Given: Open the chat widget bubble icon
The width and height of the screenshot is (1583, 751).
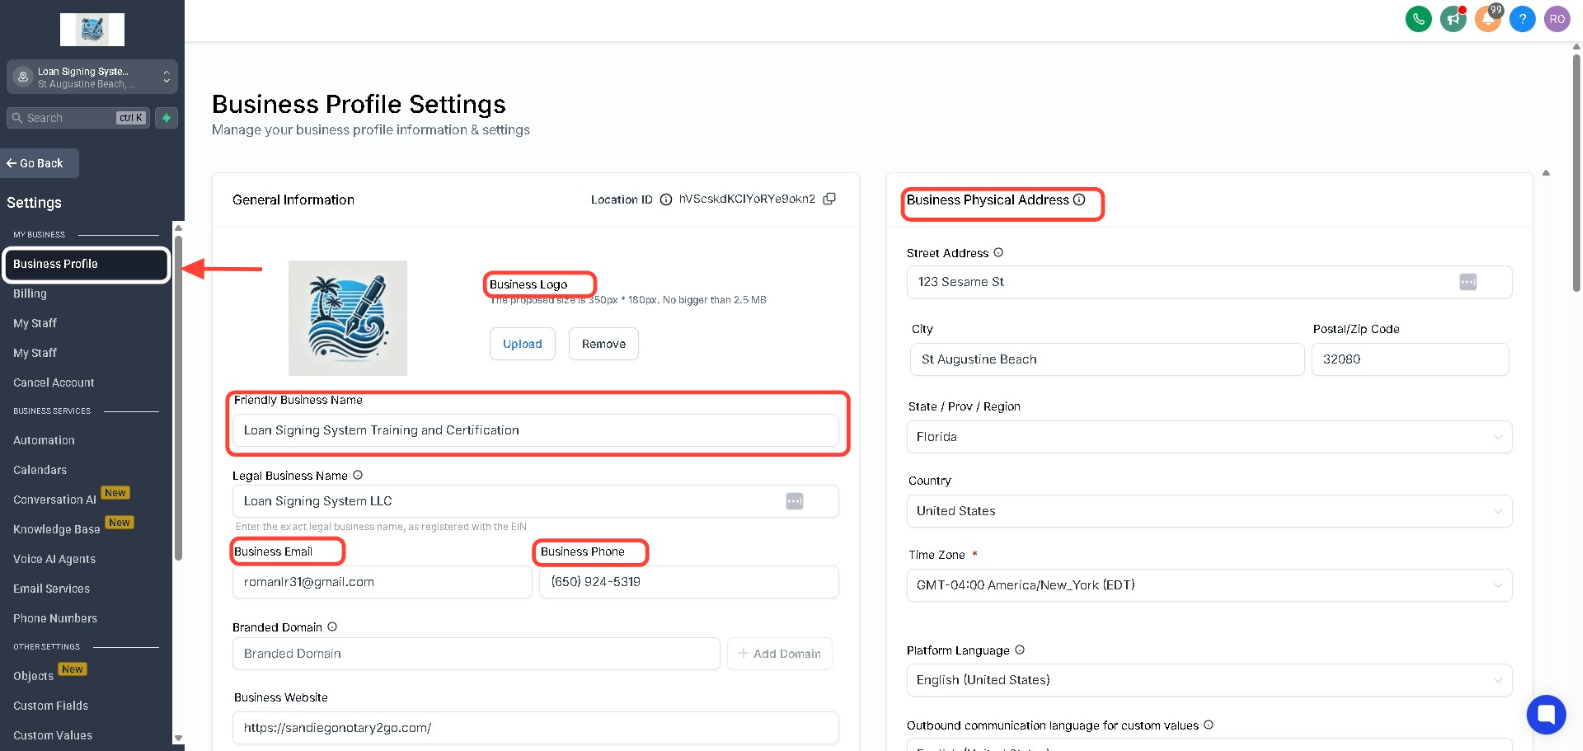Looking at the screenshot, I should (x=1546, y=714).
